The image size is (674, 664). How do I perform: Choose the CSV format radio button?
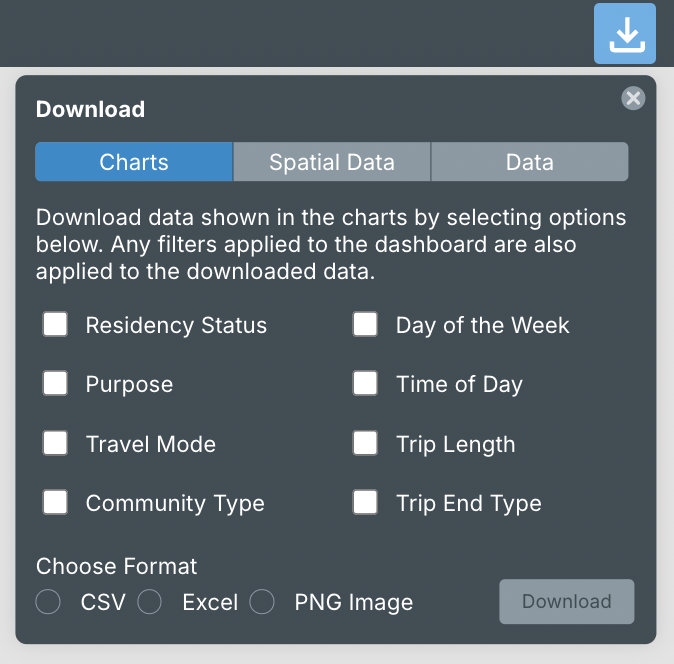[49, 602]
